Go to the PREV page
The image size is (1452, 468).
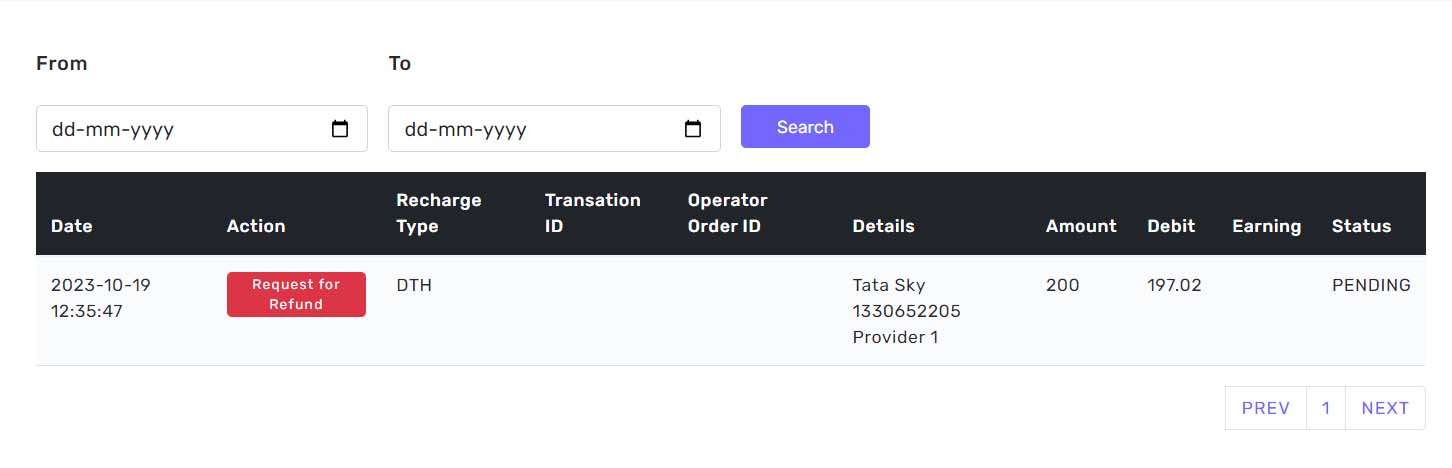click(1265, 408)
